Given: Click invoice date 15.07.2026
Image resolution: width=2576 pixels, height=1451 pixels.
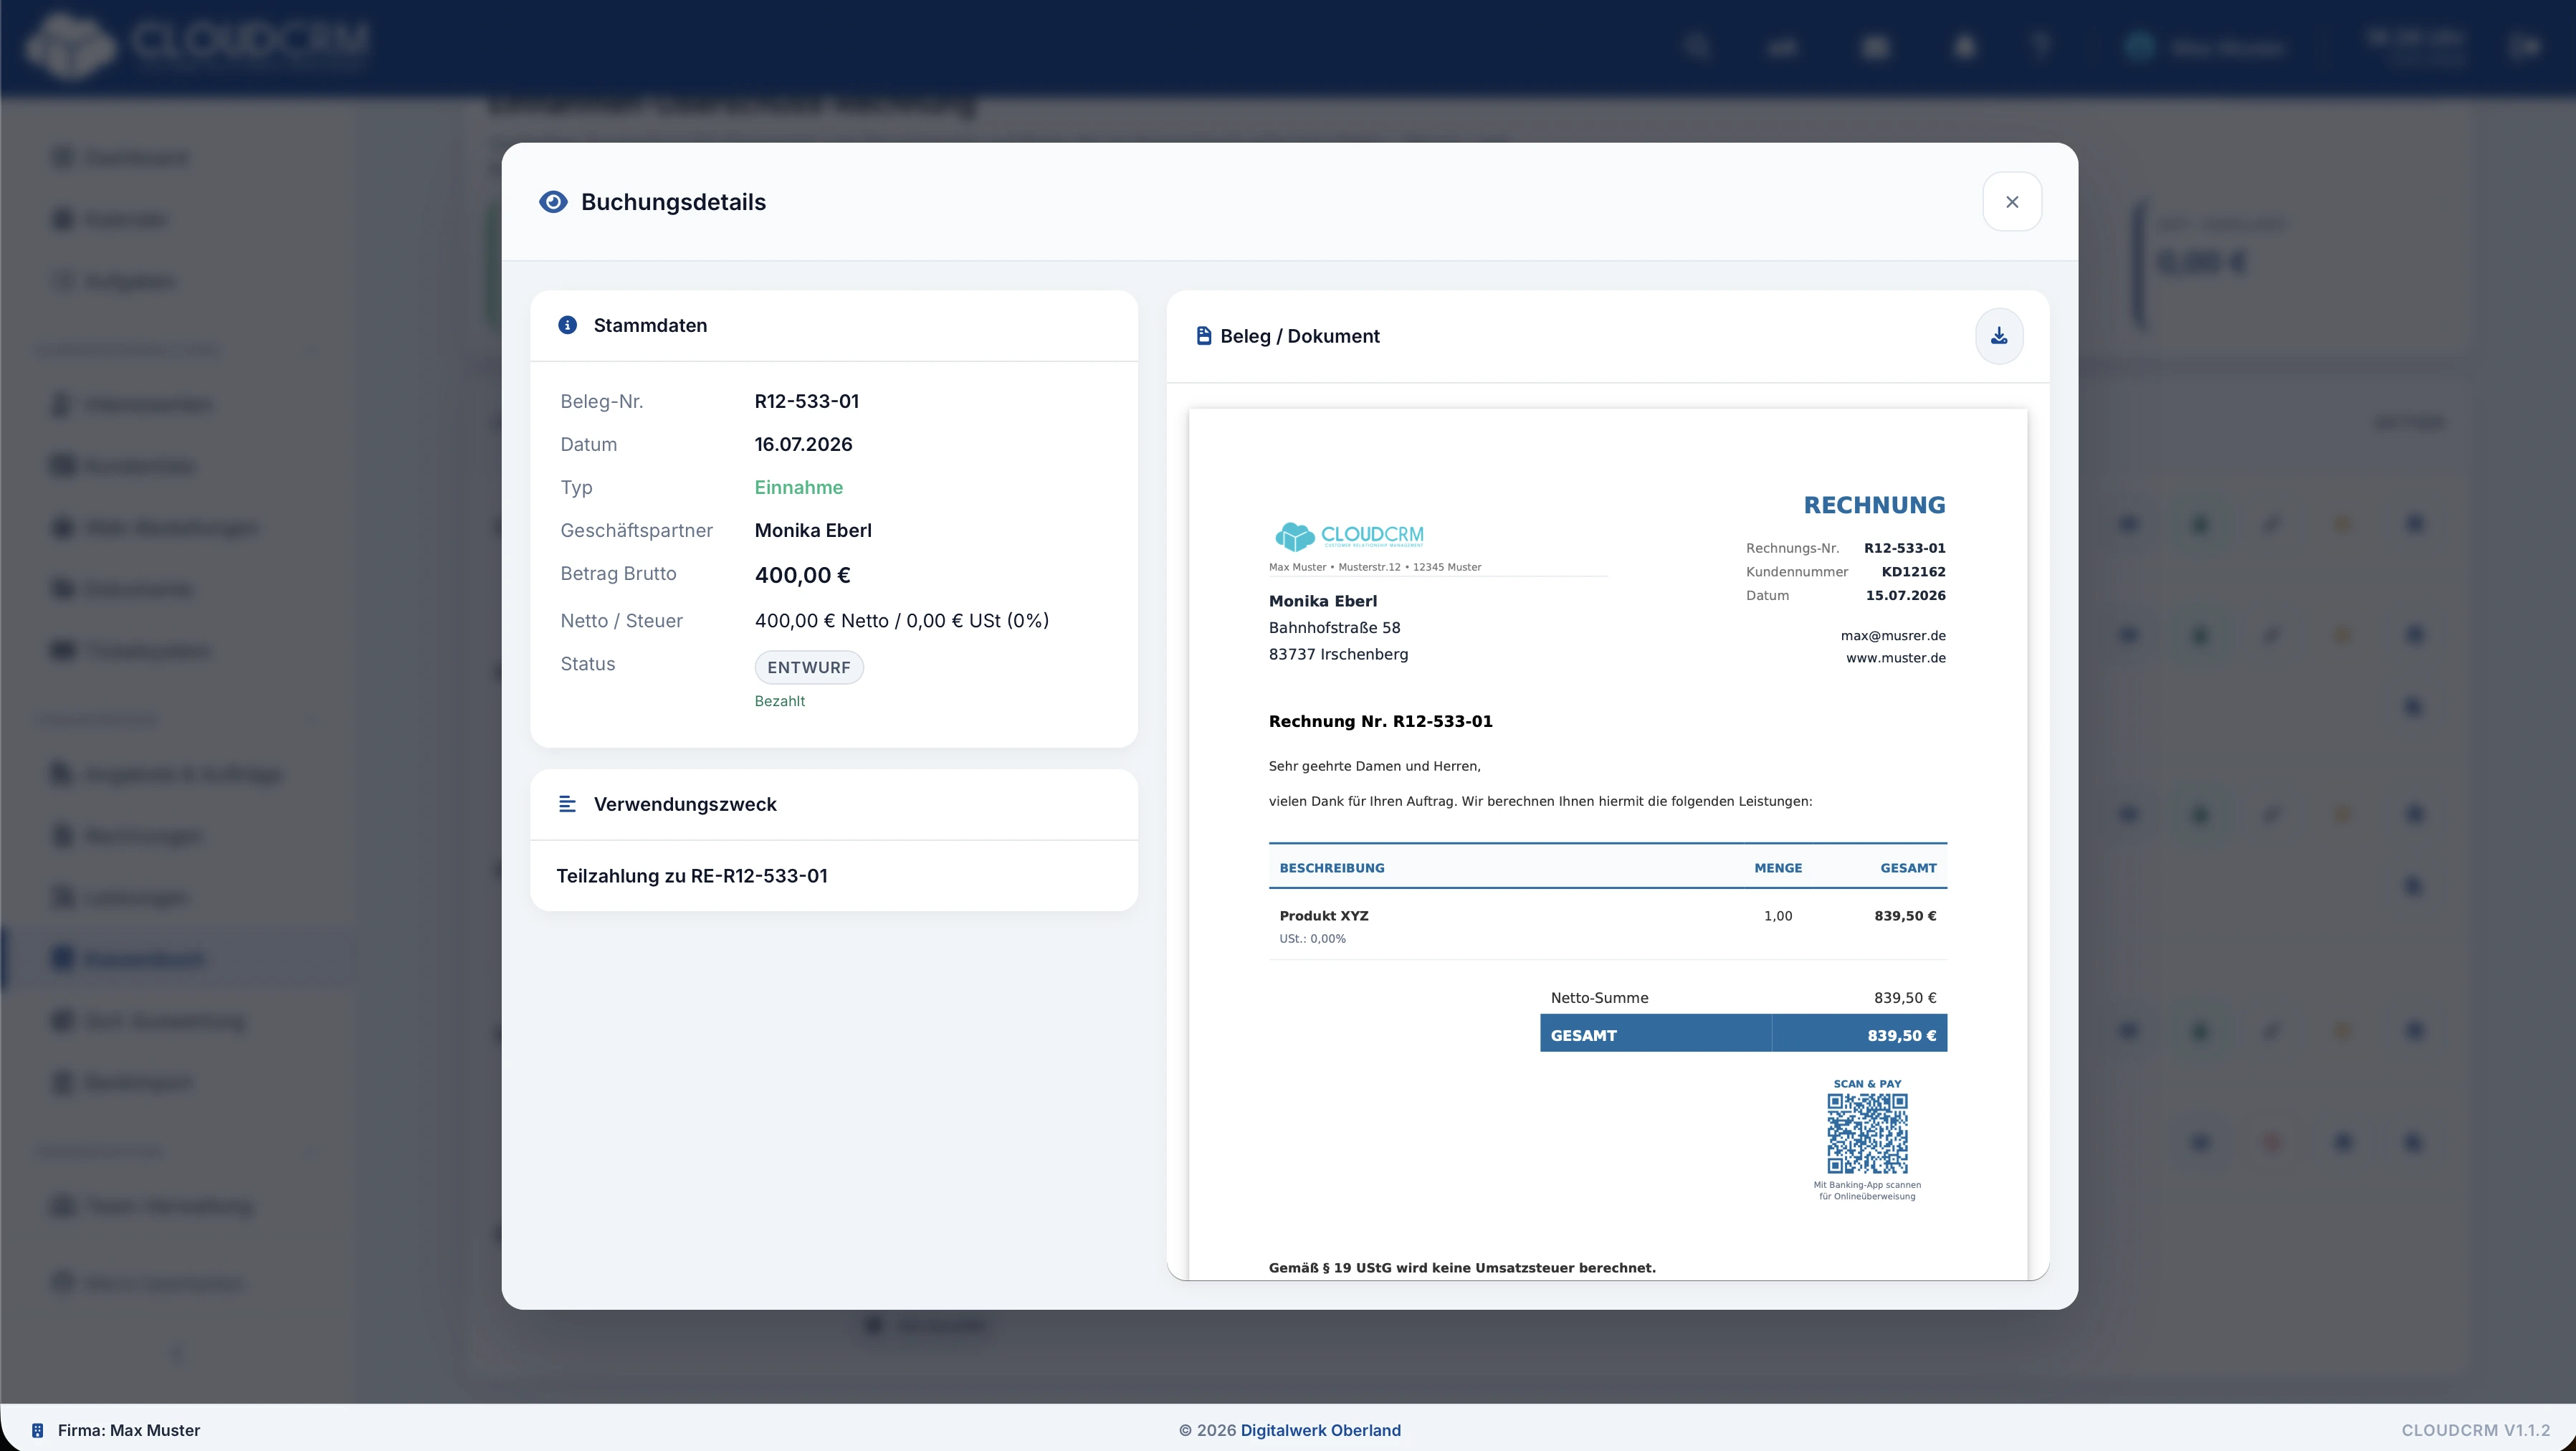Looking at the screenshot, I should (1905, 595).
